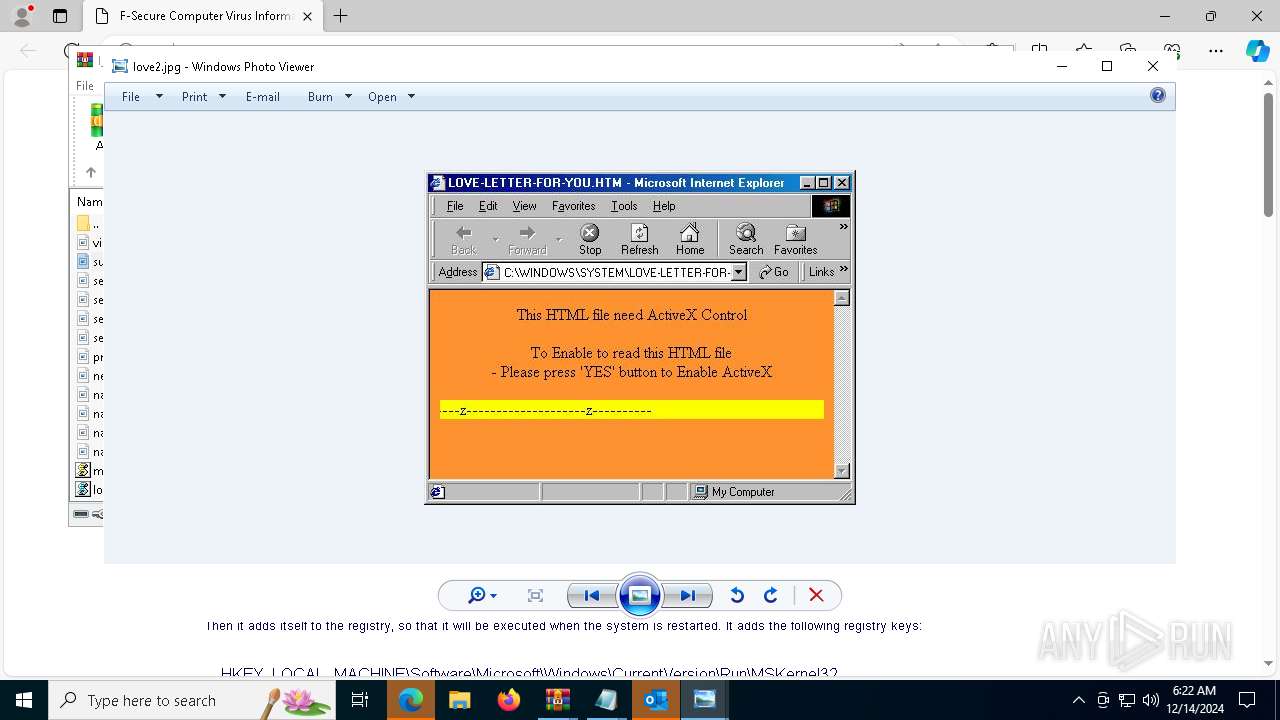The image size is (1280, 720).
Task: Play the slide show
Action: (640, 596)
